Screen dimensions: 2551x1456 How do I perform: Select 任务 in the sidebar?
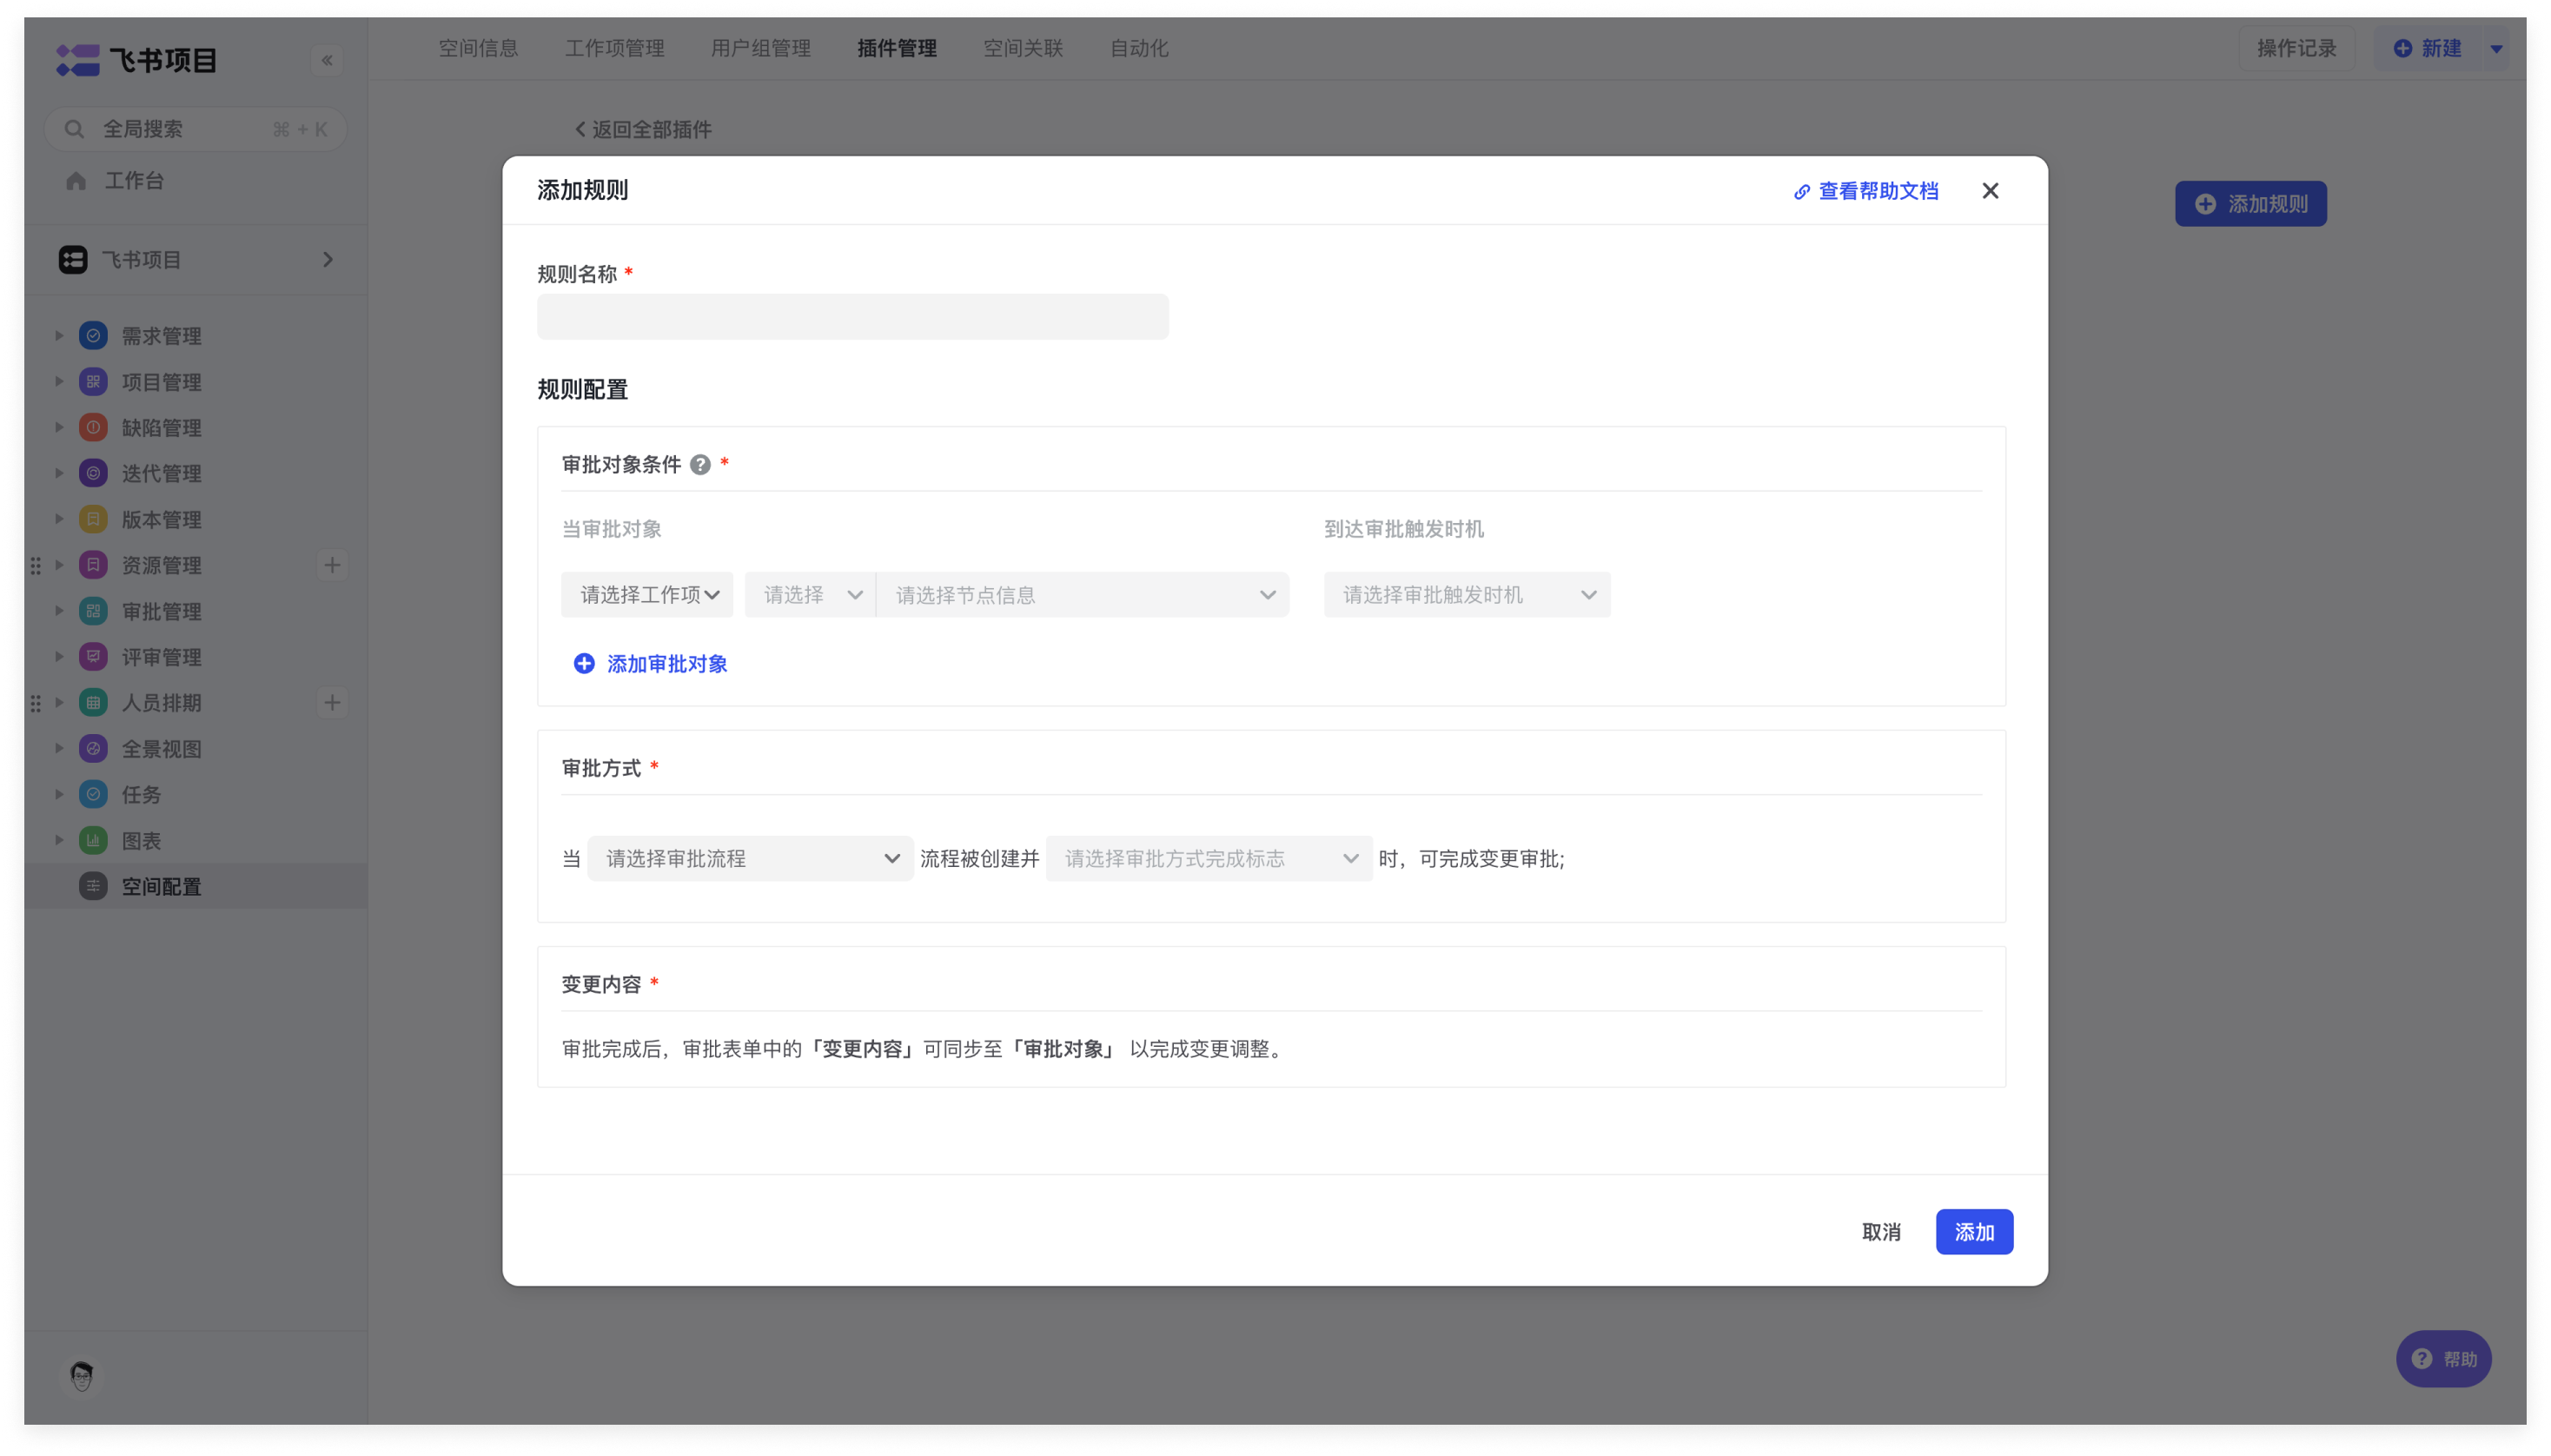click(196, 795)
